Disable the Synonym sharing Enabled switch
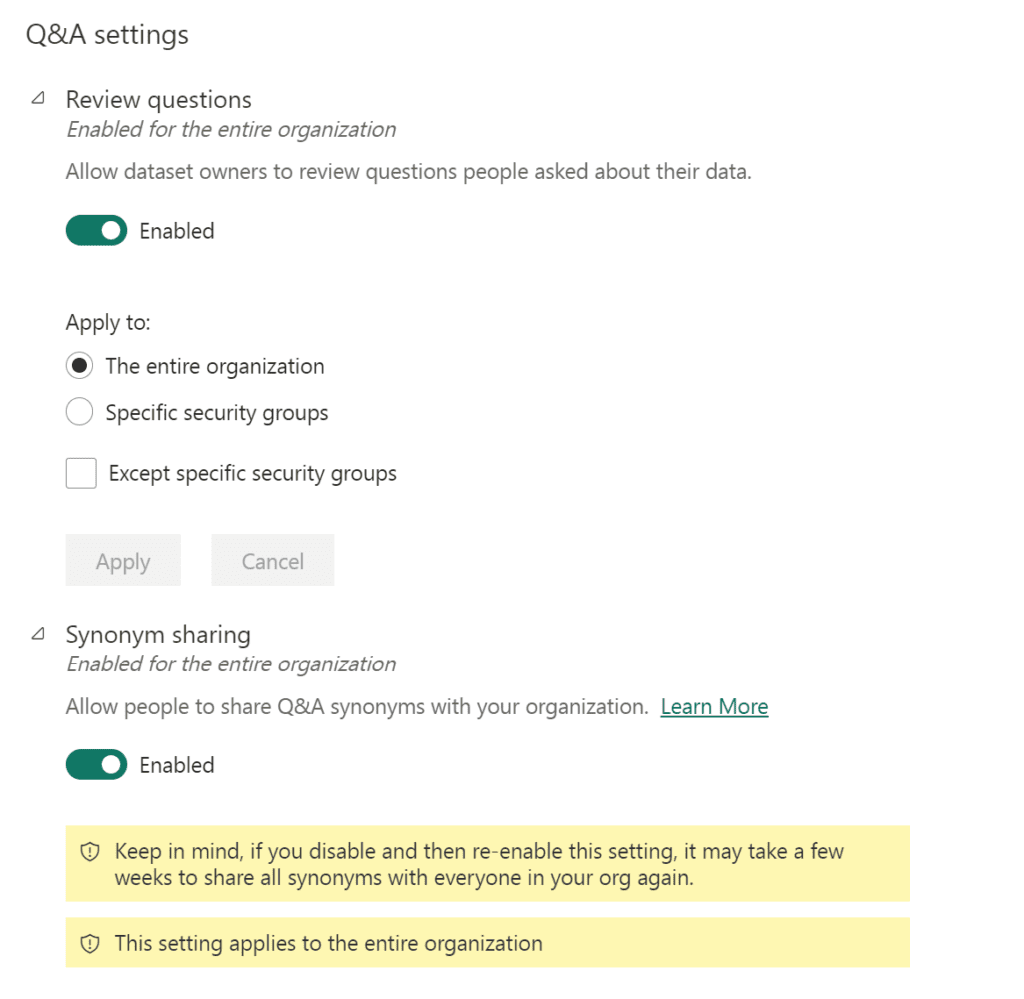This screenshot has height=999, width=1024. click(x=96, y=765)
